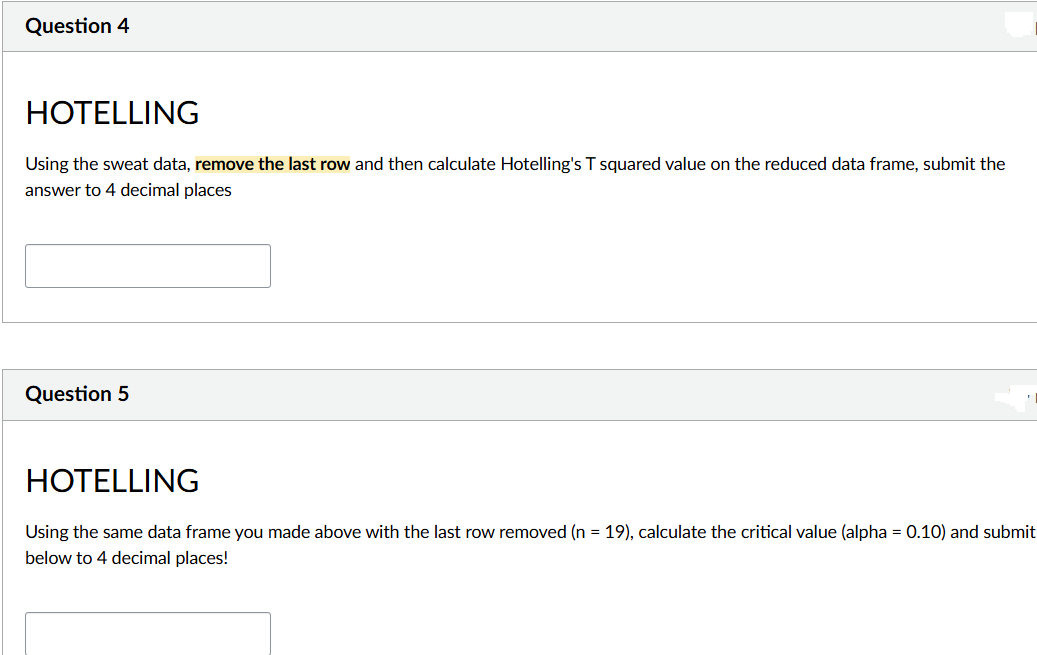Click the Question 4 answer input box
This screenshot has width=1037, height=655.
click(148, 266)
